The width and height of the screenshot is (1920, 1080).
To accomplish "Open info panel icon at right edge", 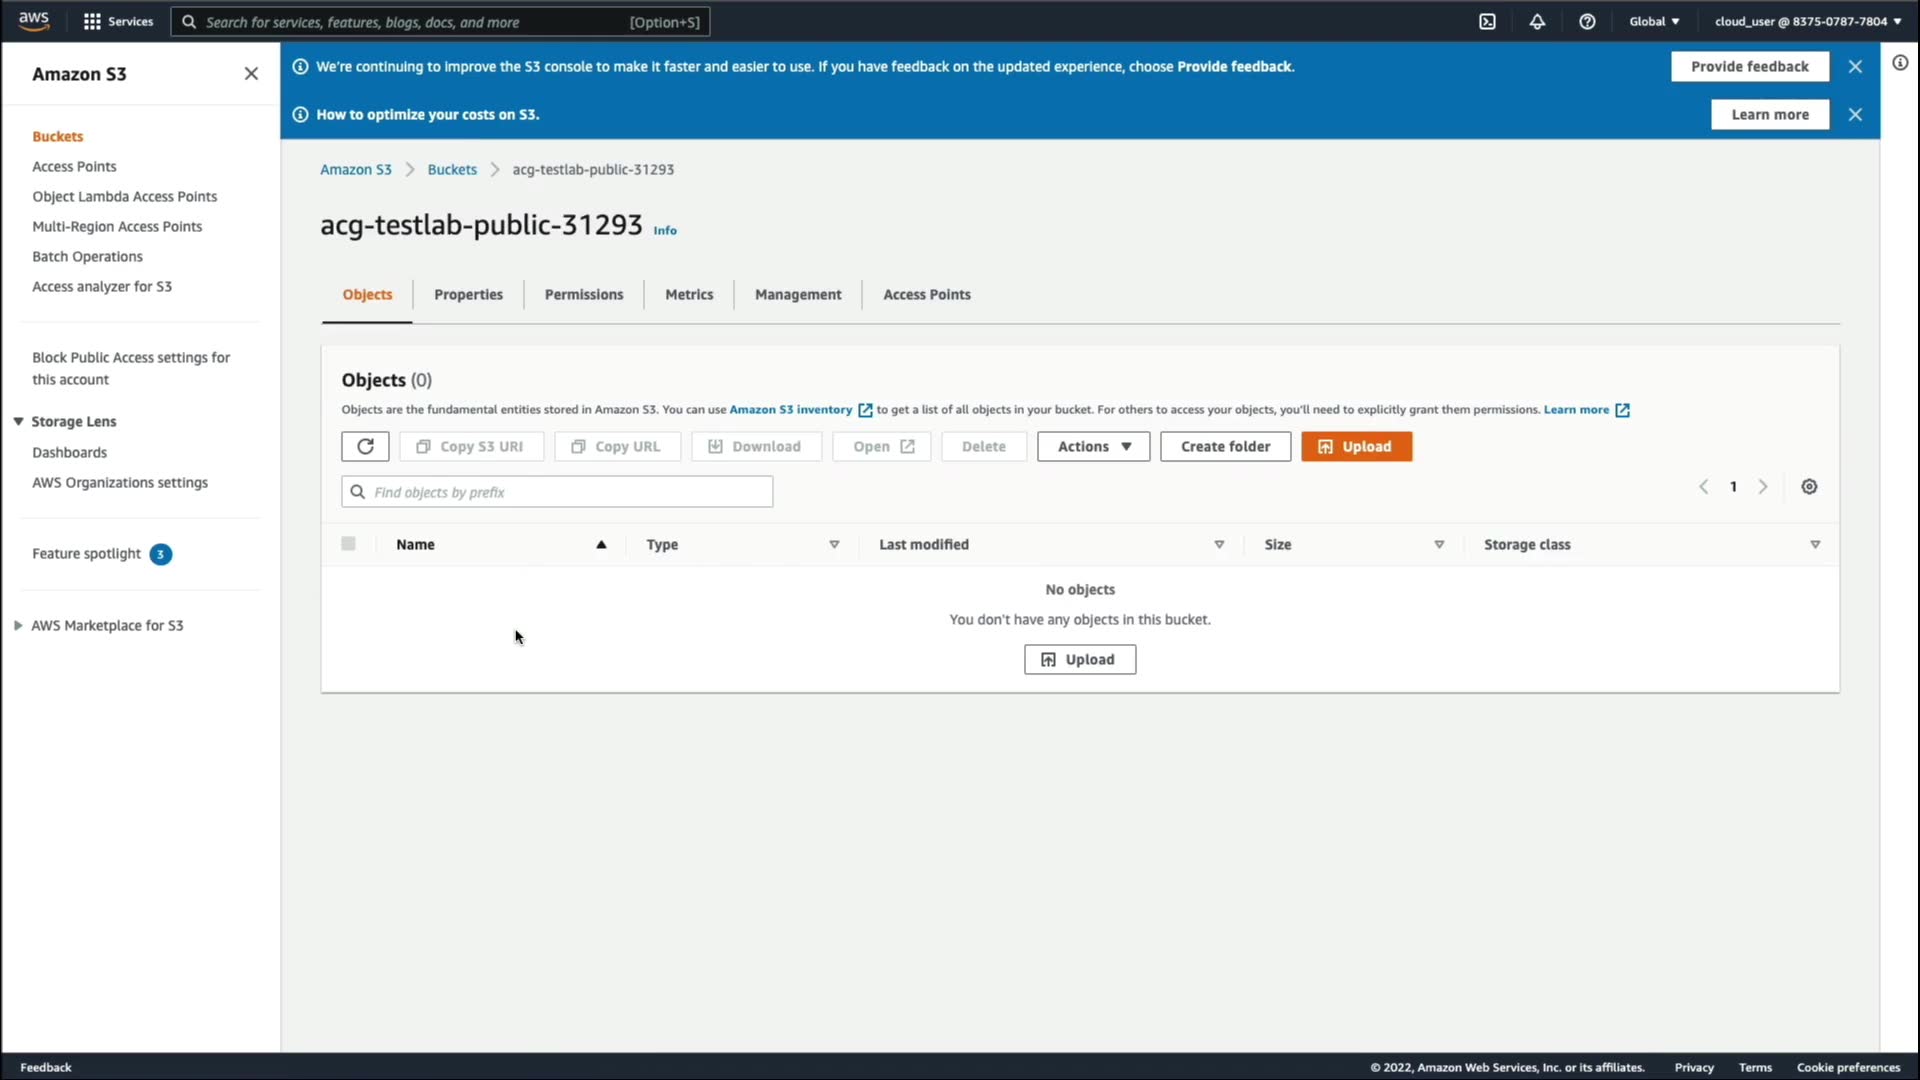I will tap(1900, 63).
